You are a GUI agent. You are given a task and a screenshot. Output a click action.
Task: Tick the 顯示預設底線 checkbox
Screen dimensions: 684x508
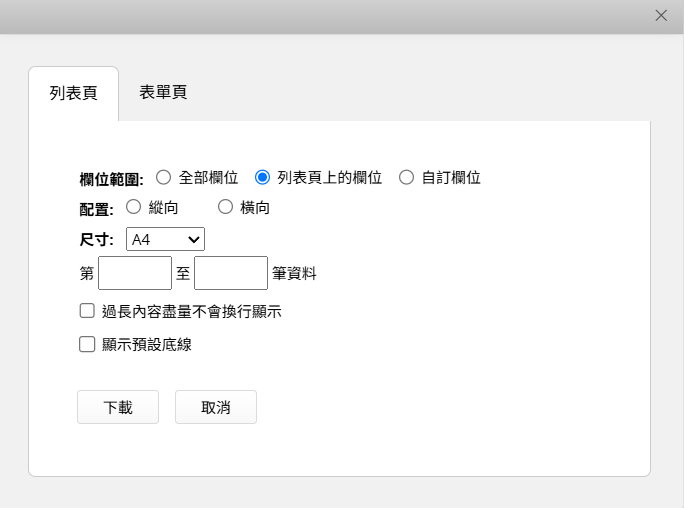87,344
